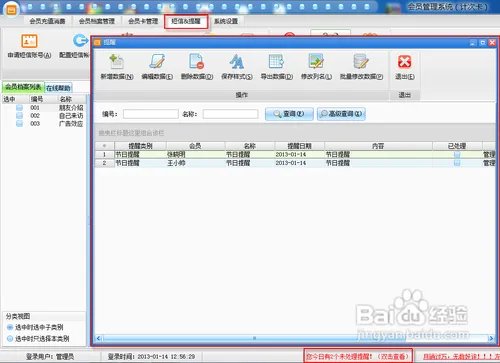Click the 新增数据(N) add data icon
This screenshot has height=363, width=500.
pyautogui.click(x=117, y=62)
